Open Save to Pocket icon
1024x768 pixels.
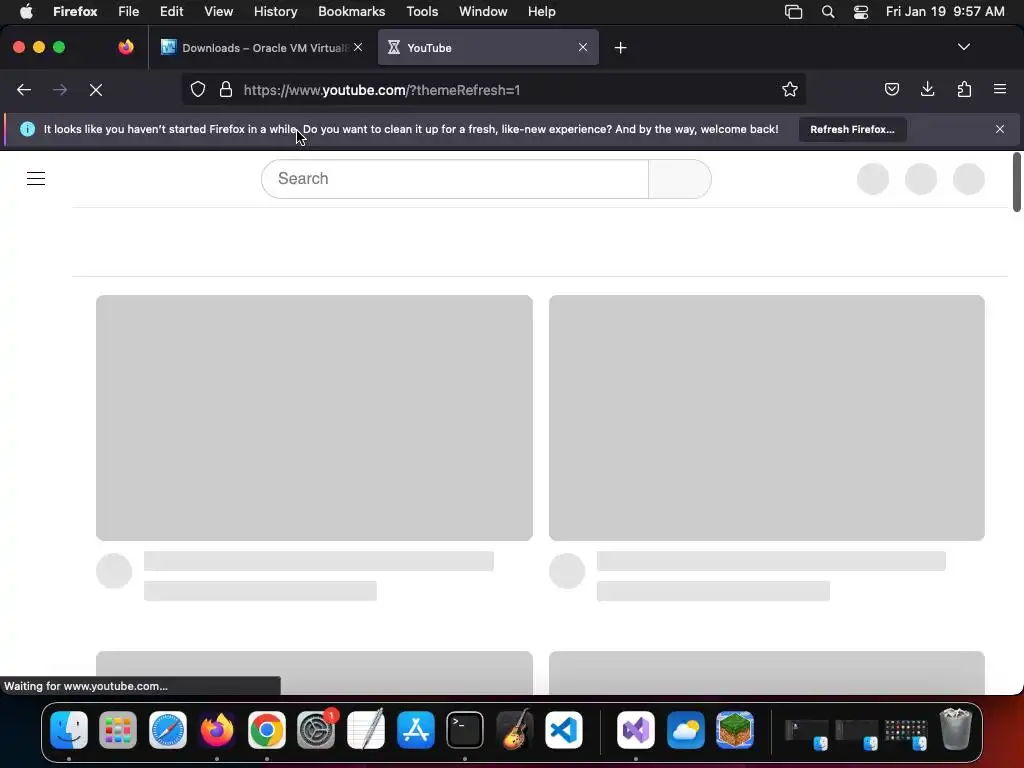coord(891,89)
